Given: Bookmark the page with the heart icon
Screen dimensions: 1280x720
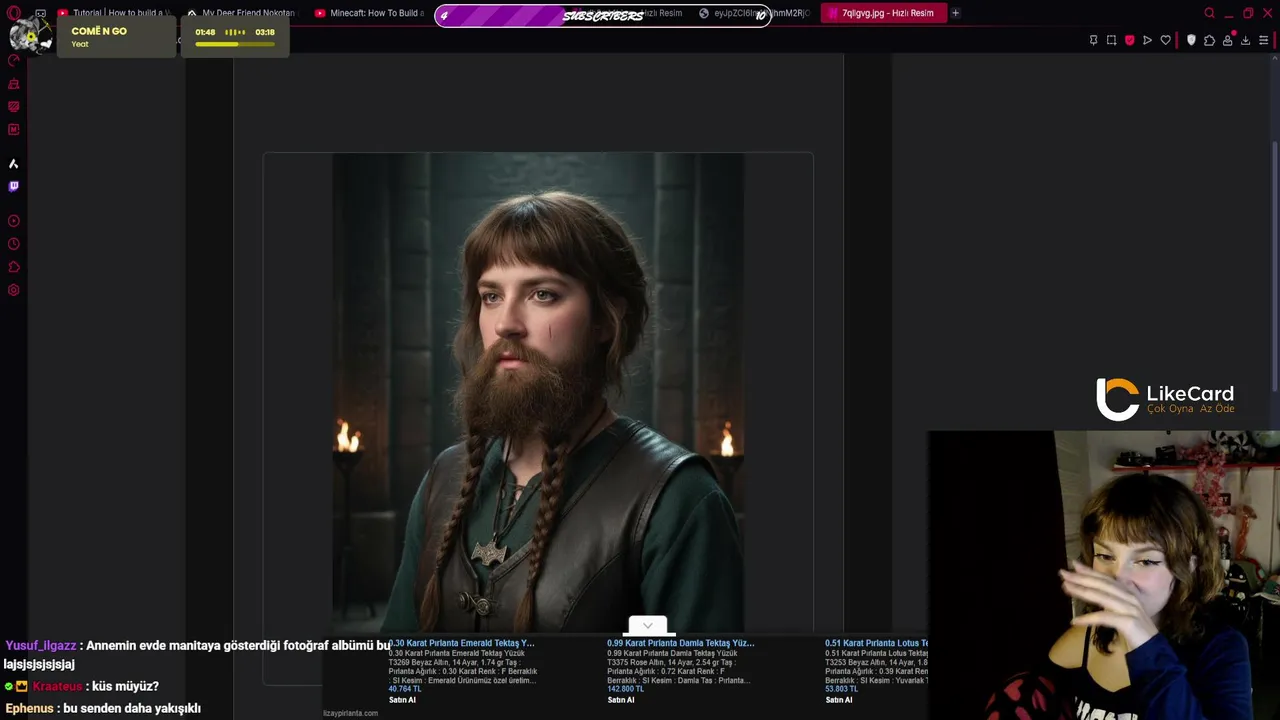Looking at the screenshot, I should [1165, 40].
